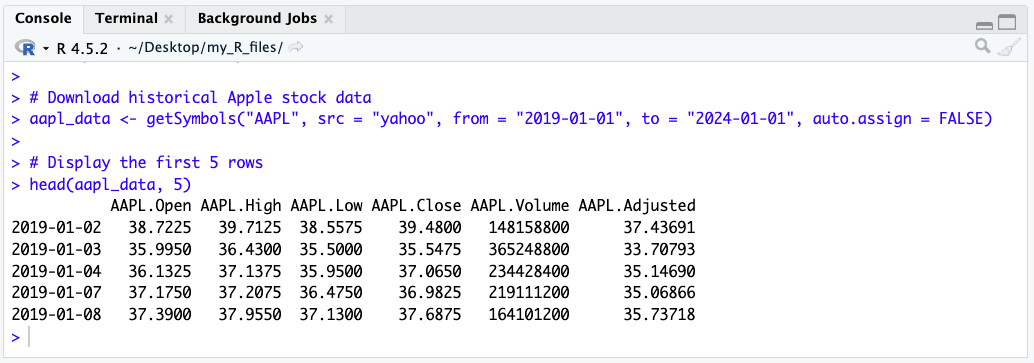Image resolution: width=1034 pixels, height=363 pixels.
Task: Click the AAPL.Adjusted column header
Action: [x=636, y=205]
